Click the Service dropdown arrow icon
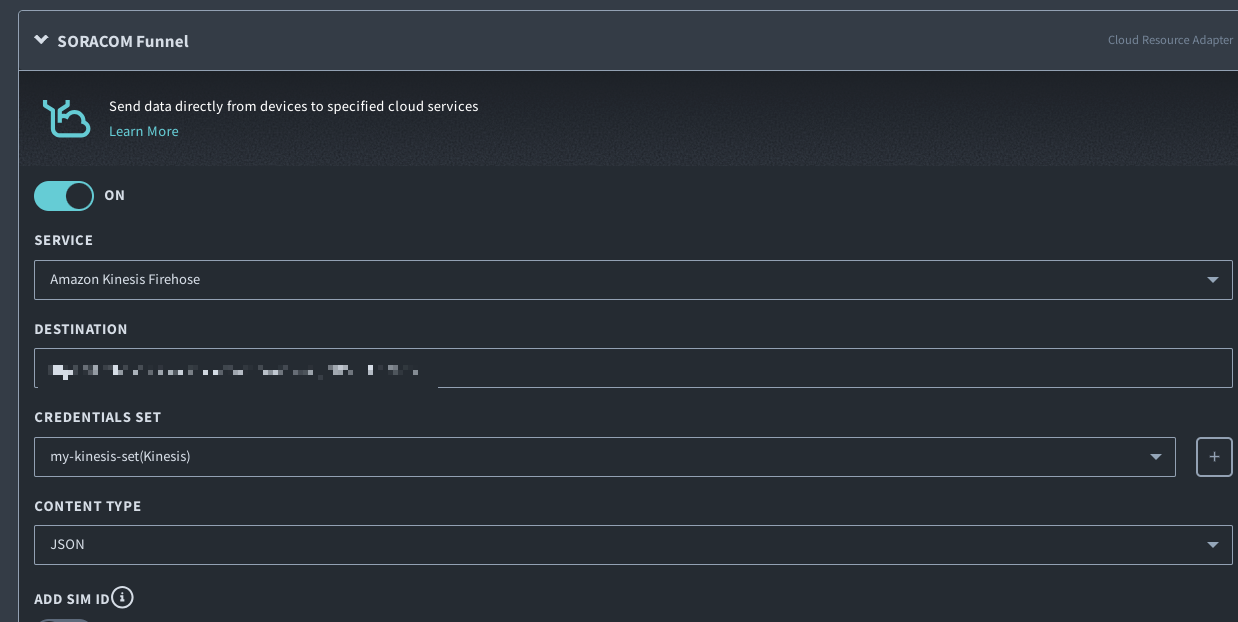The width and height of the screenshot is (1238, 622). 1212,280
